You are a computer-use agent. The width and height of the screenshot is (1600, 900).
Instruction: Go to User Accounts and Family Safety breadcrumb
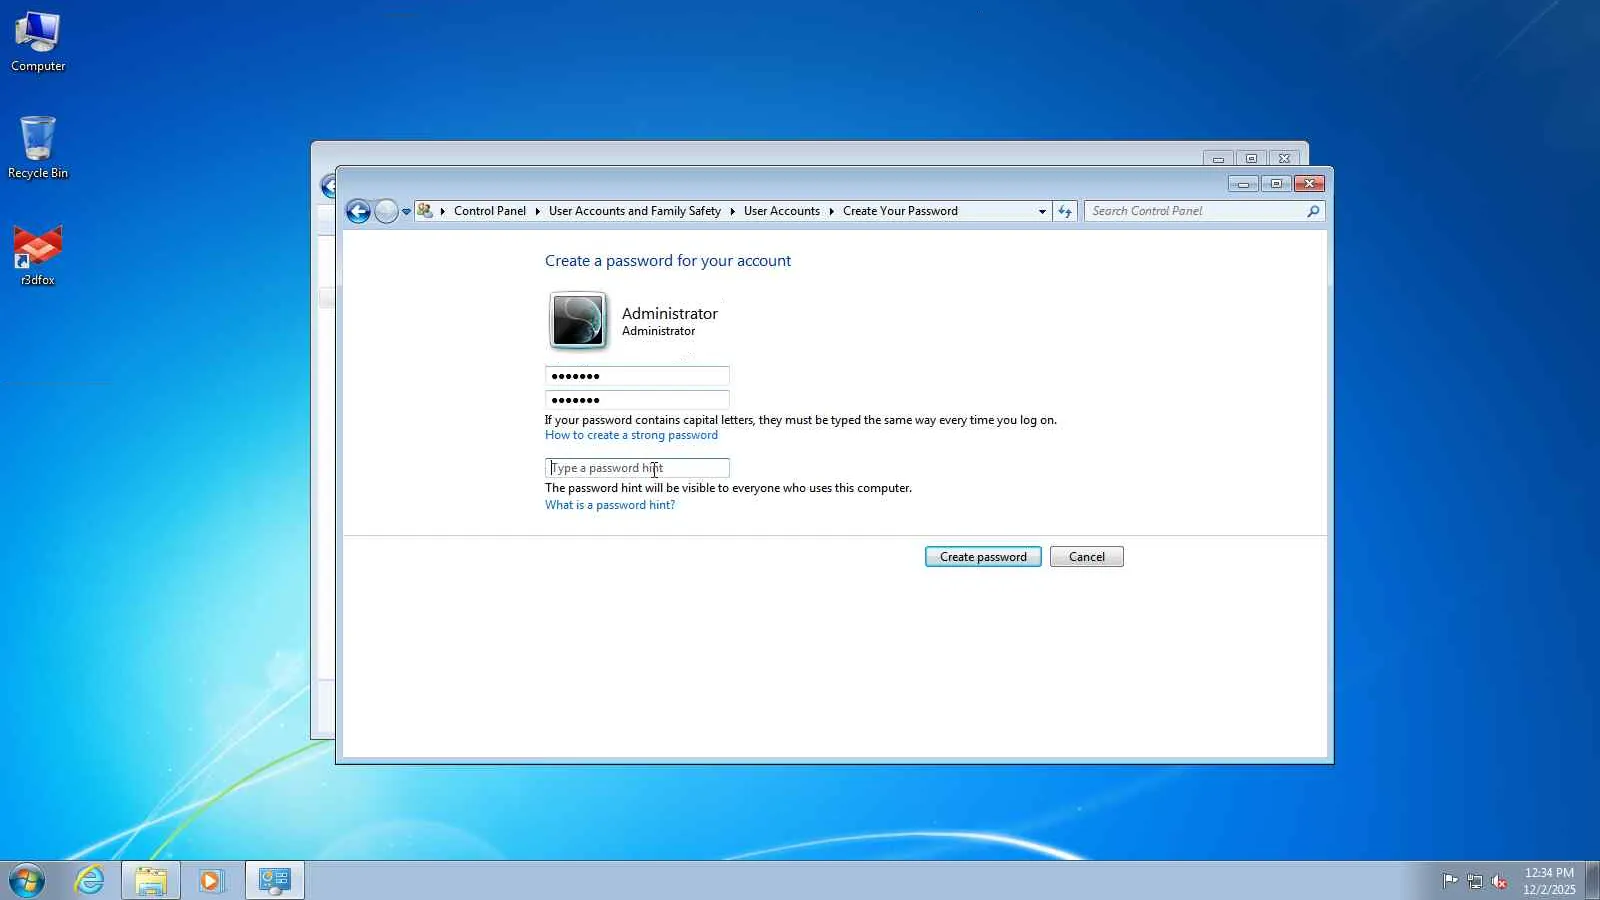tap(635, 211)
